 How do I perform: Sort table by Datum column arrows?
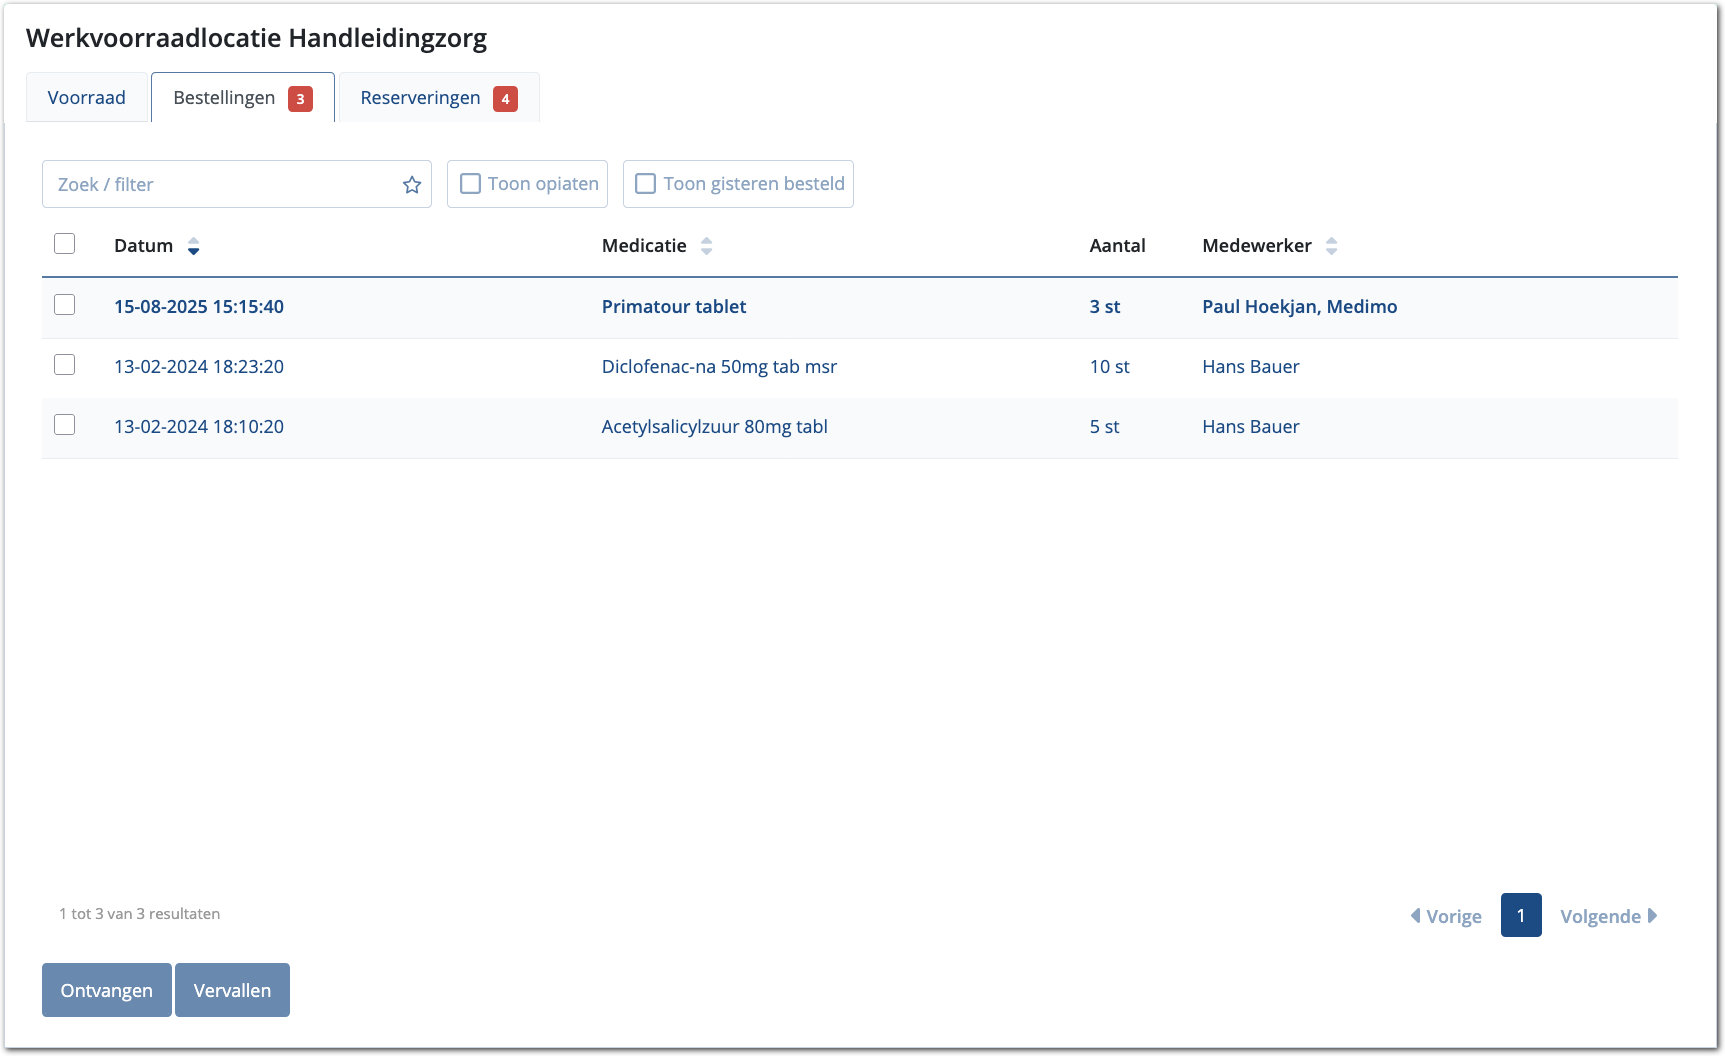click(x=194, y=246)
